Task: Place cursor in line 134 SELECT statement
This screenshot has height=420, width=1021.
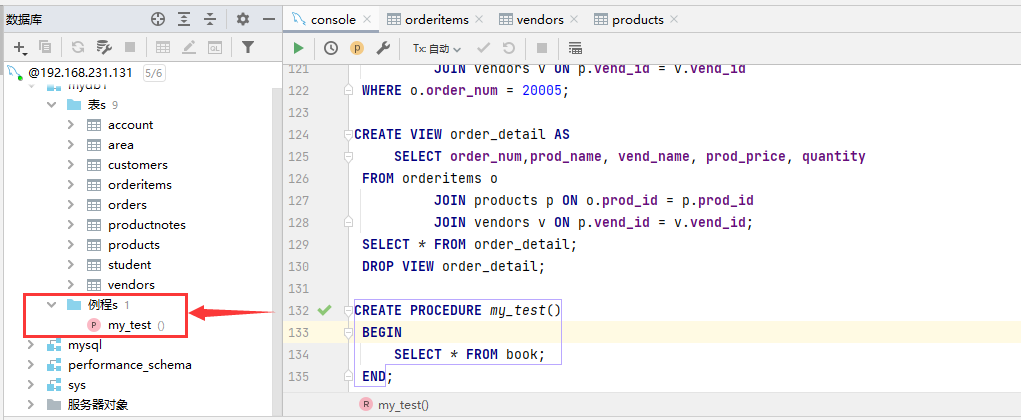Action: (469, 354)
